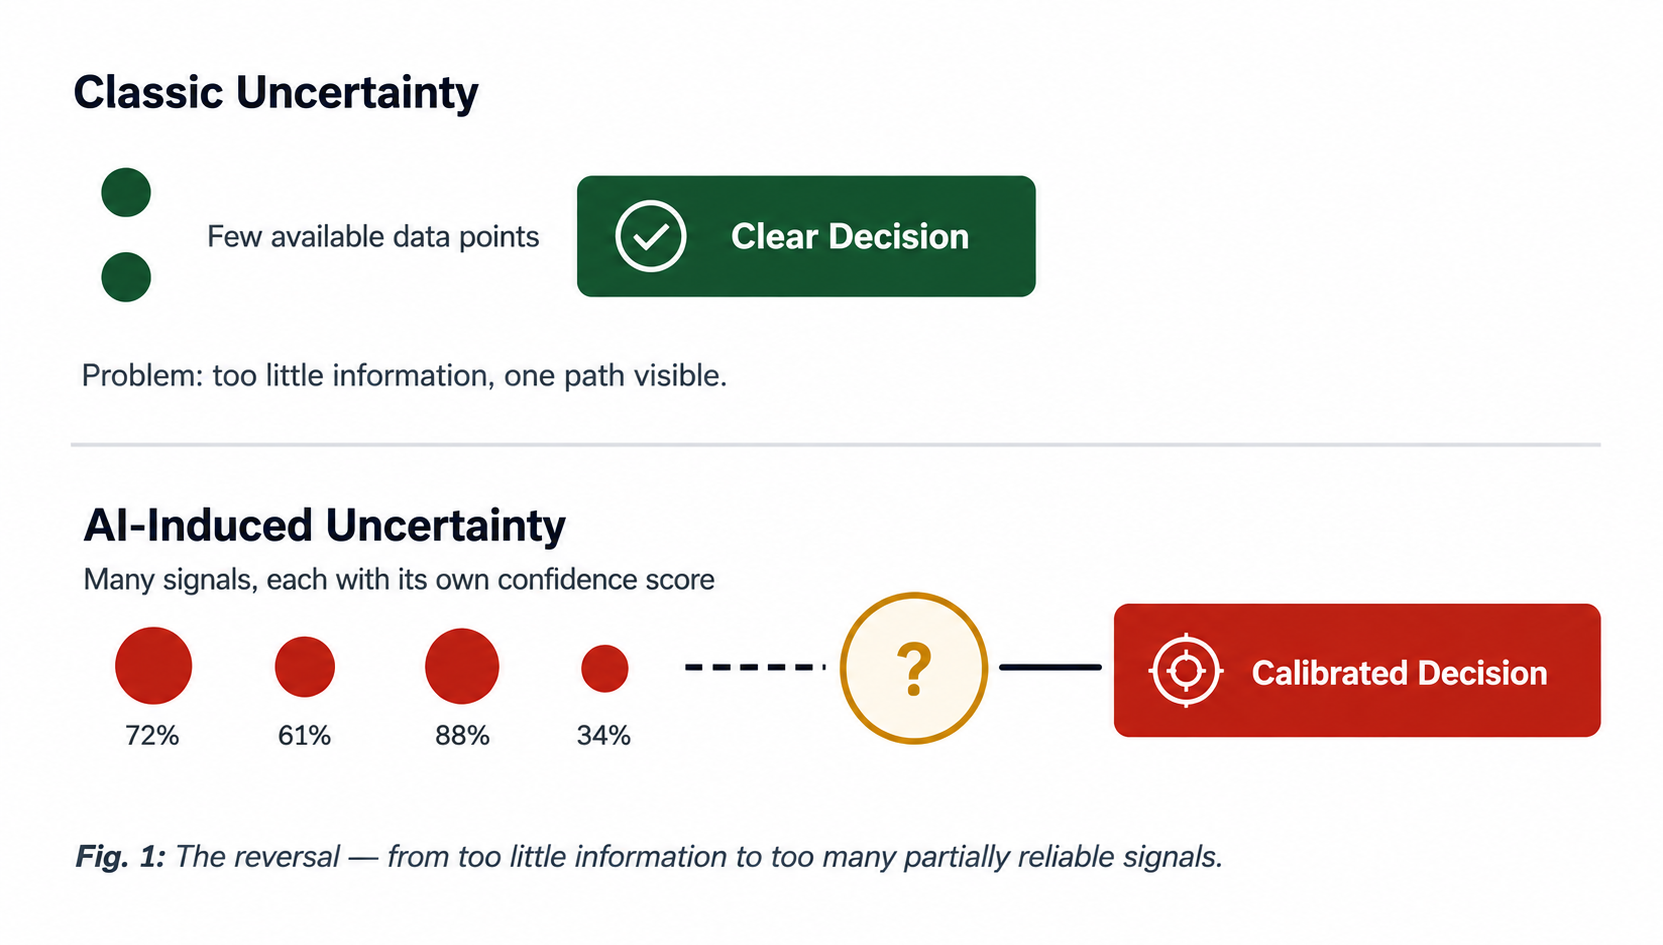Click the 'Few available data points' label

point(373,237)
